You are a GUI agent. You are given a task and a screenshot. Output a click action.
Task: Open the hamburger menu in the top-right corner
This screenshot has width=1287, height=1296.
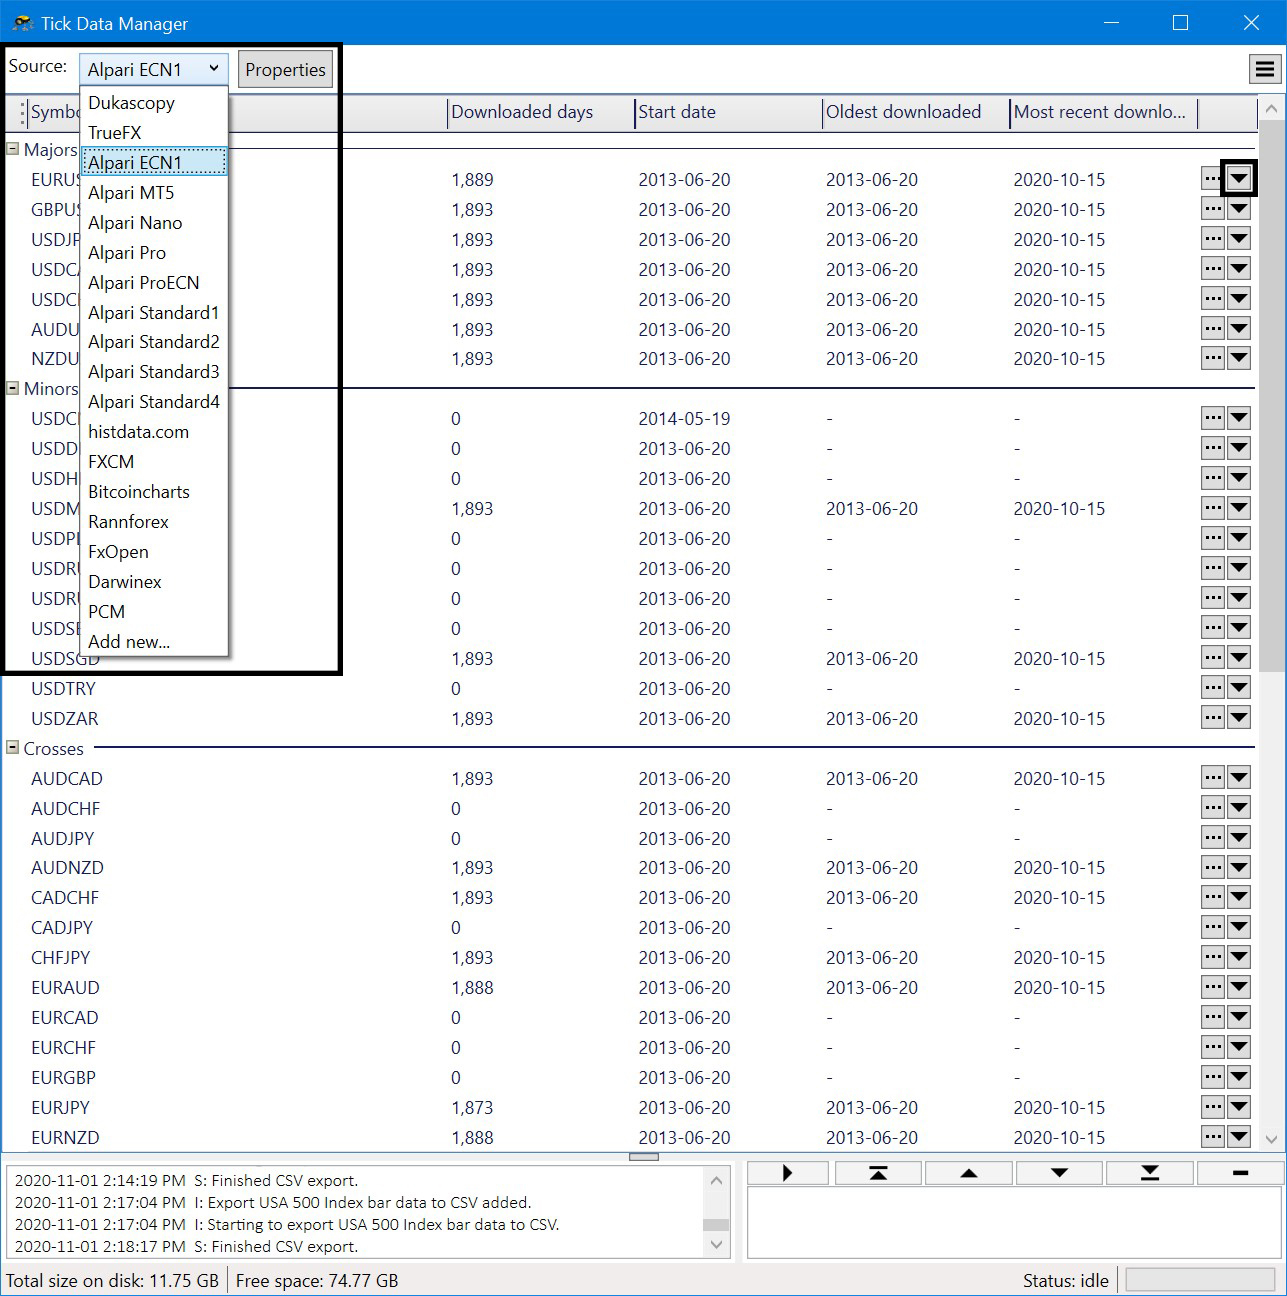(x=1265, y=69)
